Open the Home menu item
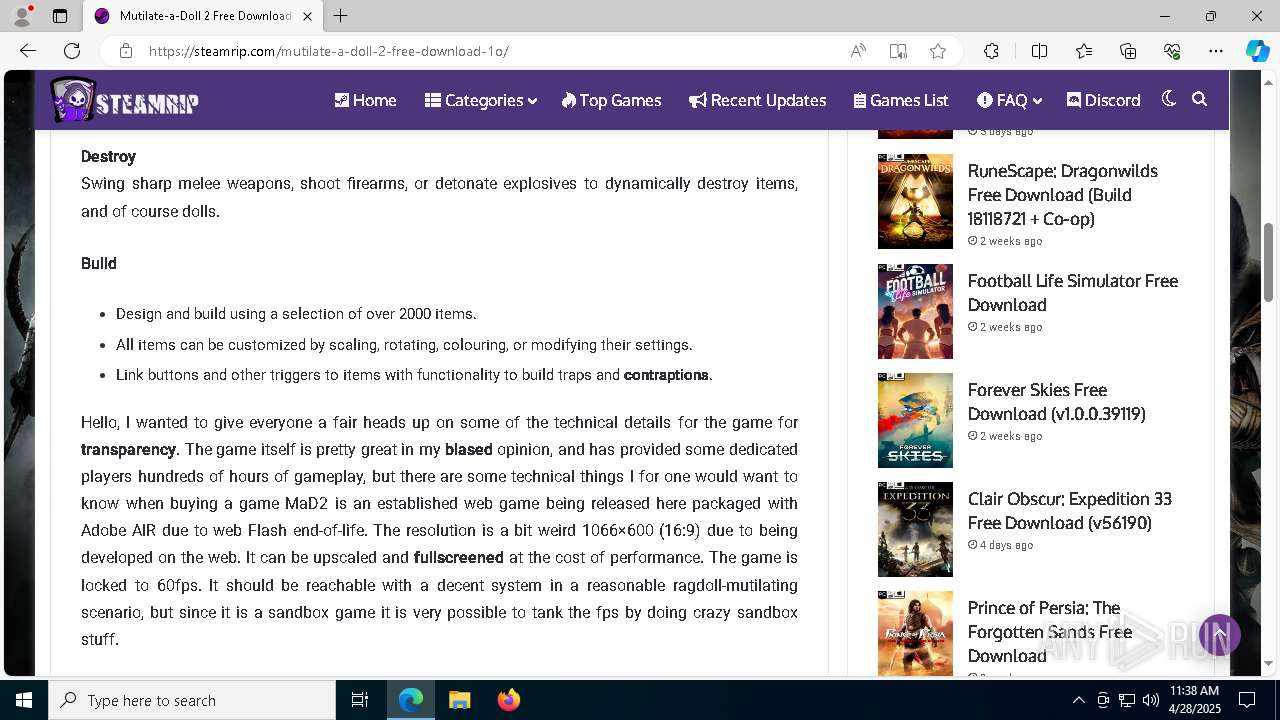Viewport: 1280px width, 720px height. point(365,100)
